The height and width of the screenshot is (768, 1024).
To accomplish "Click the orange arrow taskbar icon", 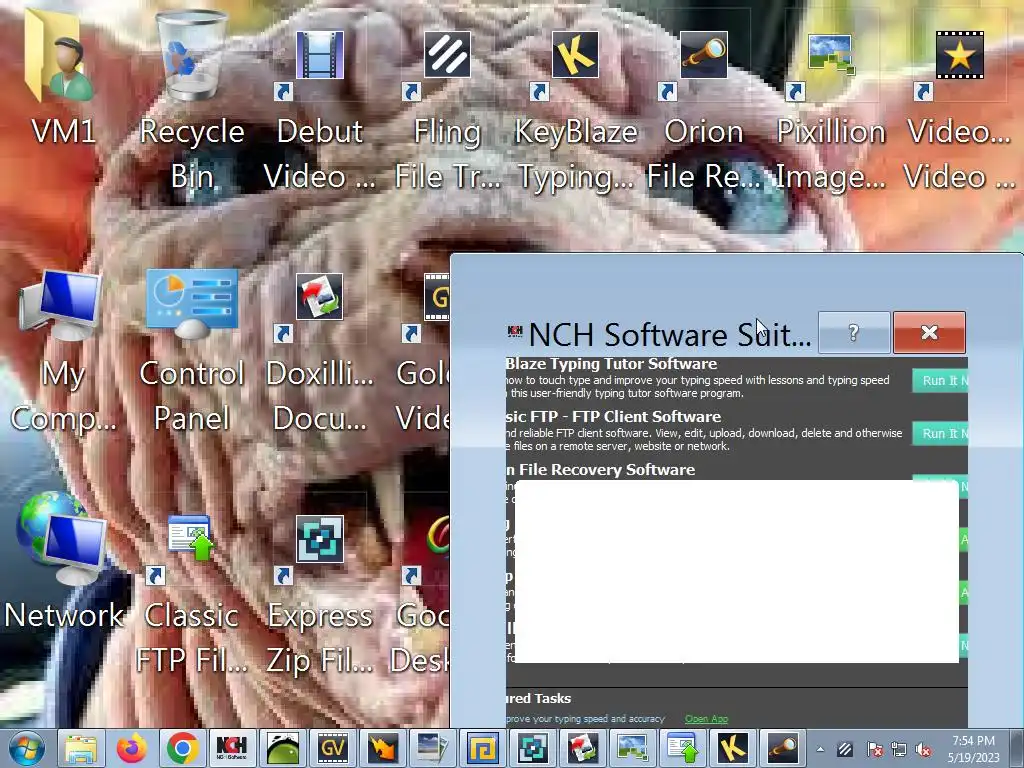I will coord(383,748).
